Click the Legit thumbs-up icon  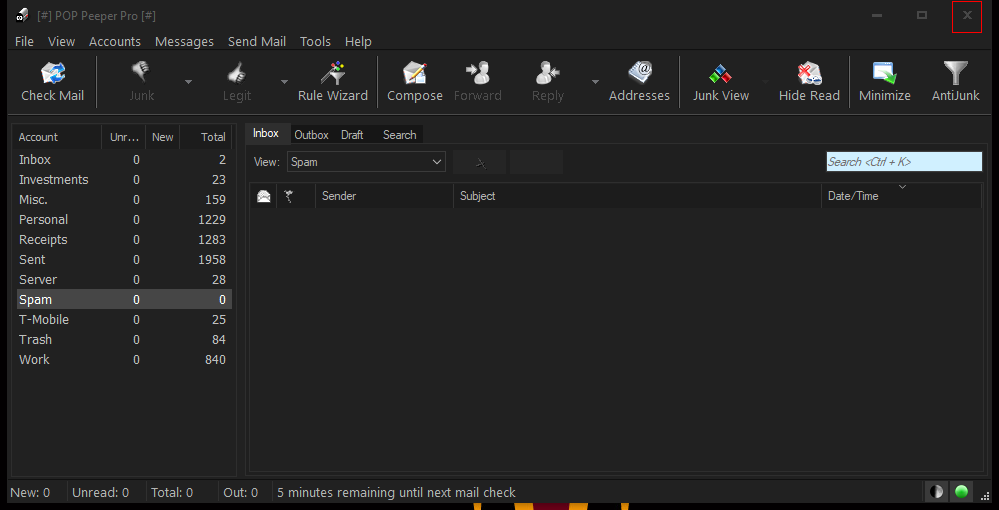[x=236, y=73]
